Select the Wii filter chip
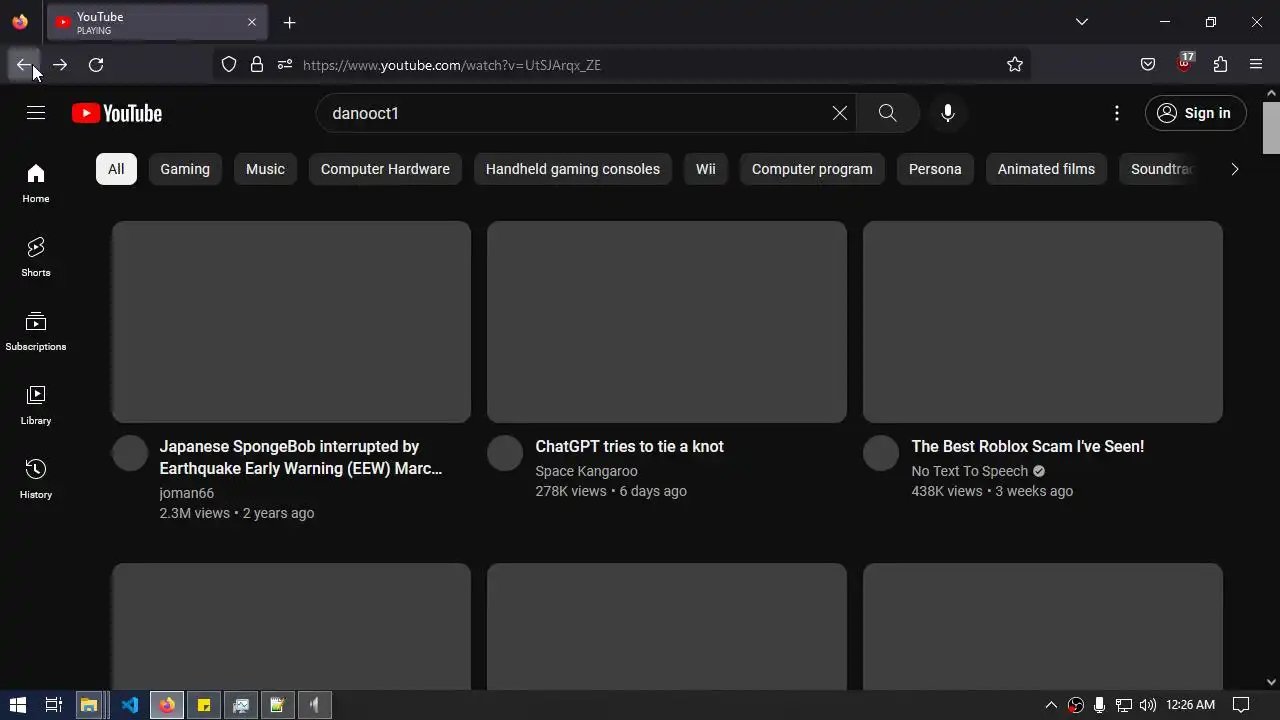 (706, 169)
